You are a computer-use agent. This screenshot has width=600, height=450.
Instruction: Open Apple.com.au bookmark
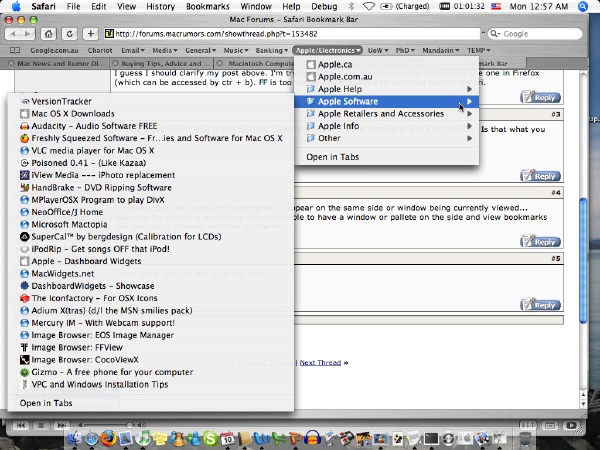coord(386,77)
